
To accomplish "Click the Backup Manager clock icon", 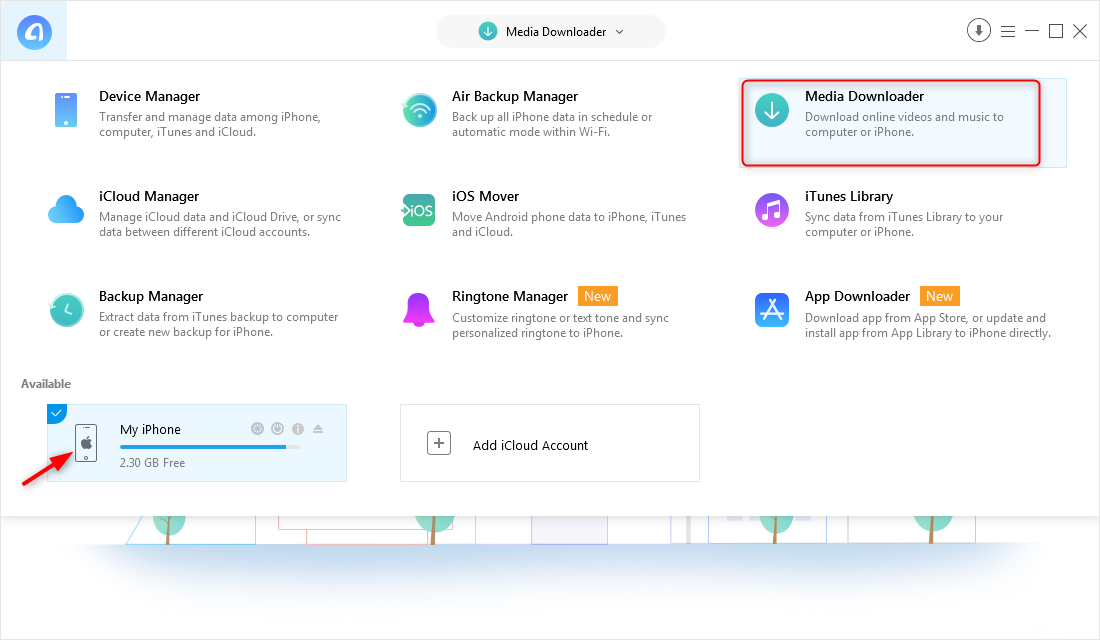I will pyautogui.click(x=67, y=310).
